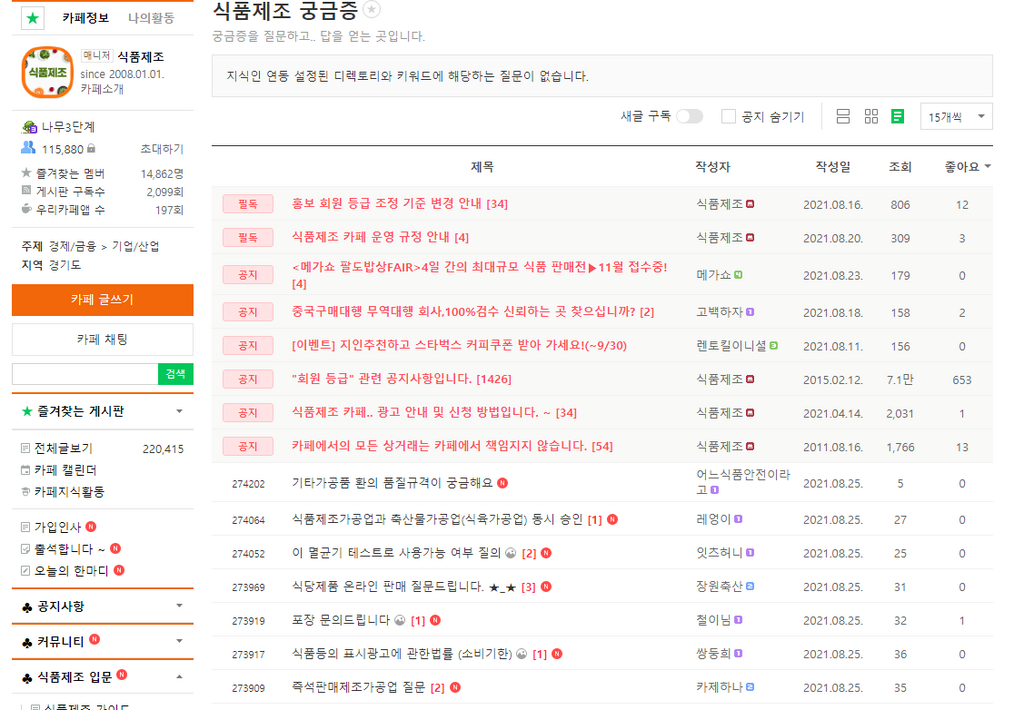1024x710 pixels.
Task: Click the 나무3단계 cafe rank icon
Action: point(29,127)
